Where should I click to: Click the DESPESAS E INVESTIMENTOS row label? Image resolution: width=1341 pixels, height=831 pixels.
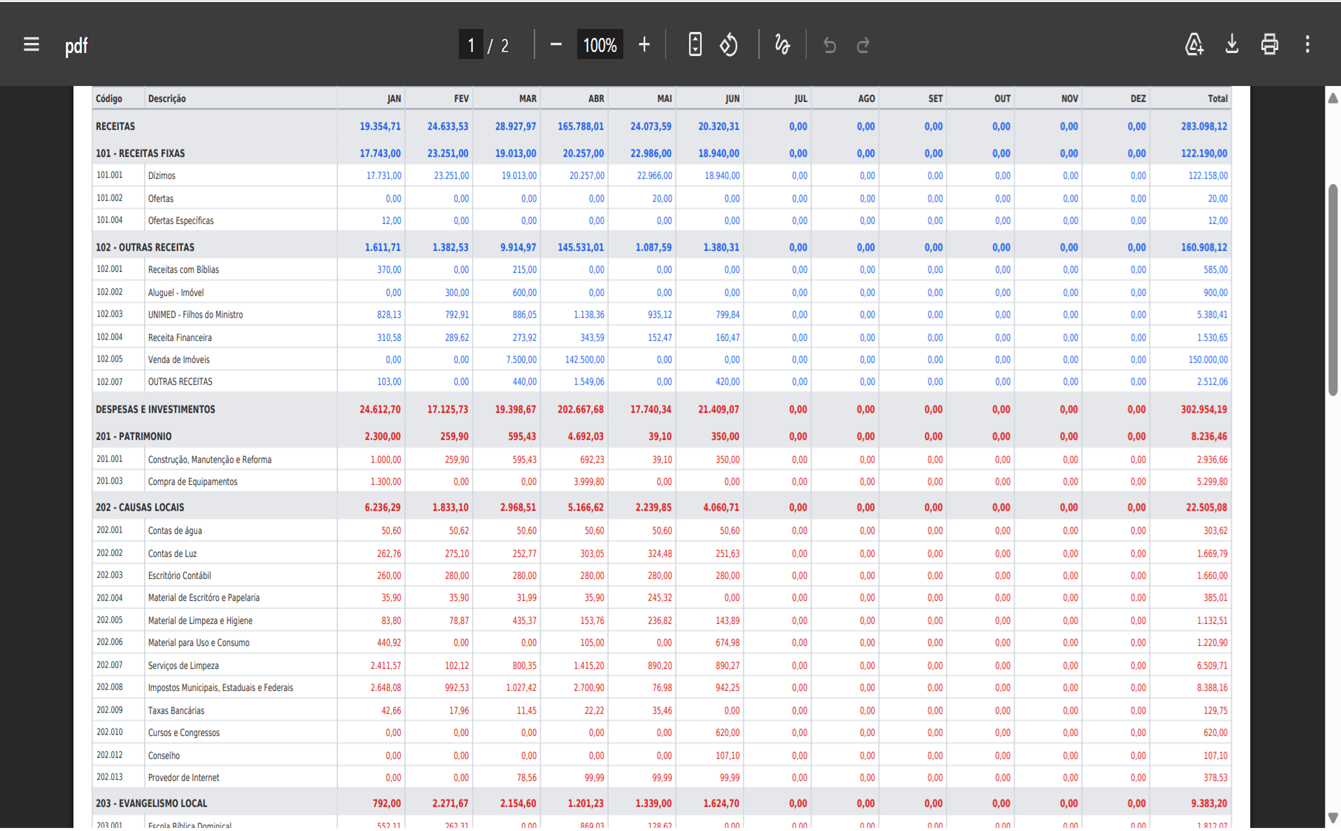tap(155, 410)
